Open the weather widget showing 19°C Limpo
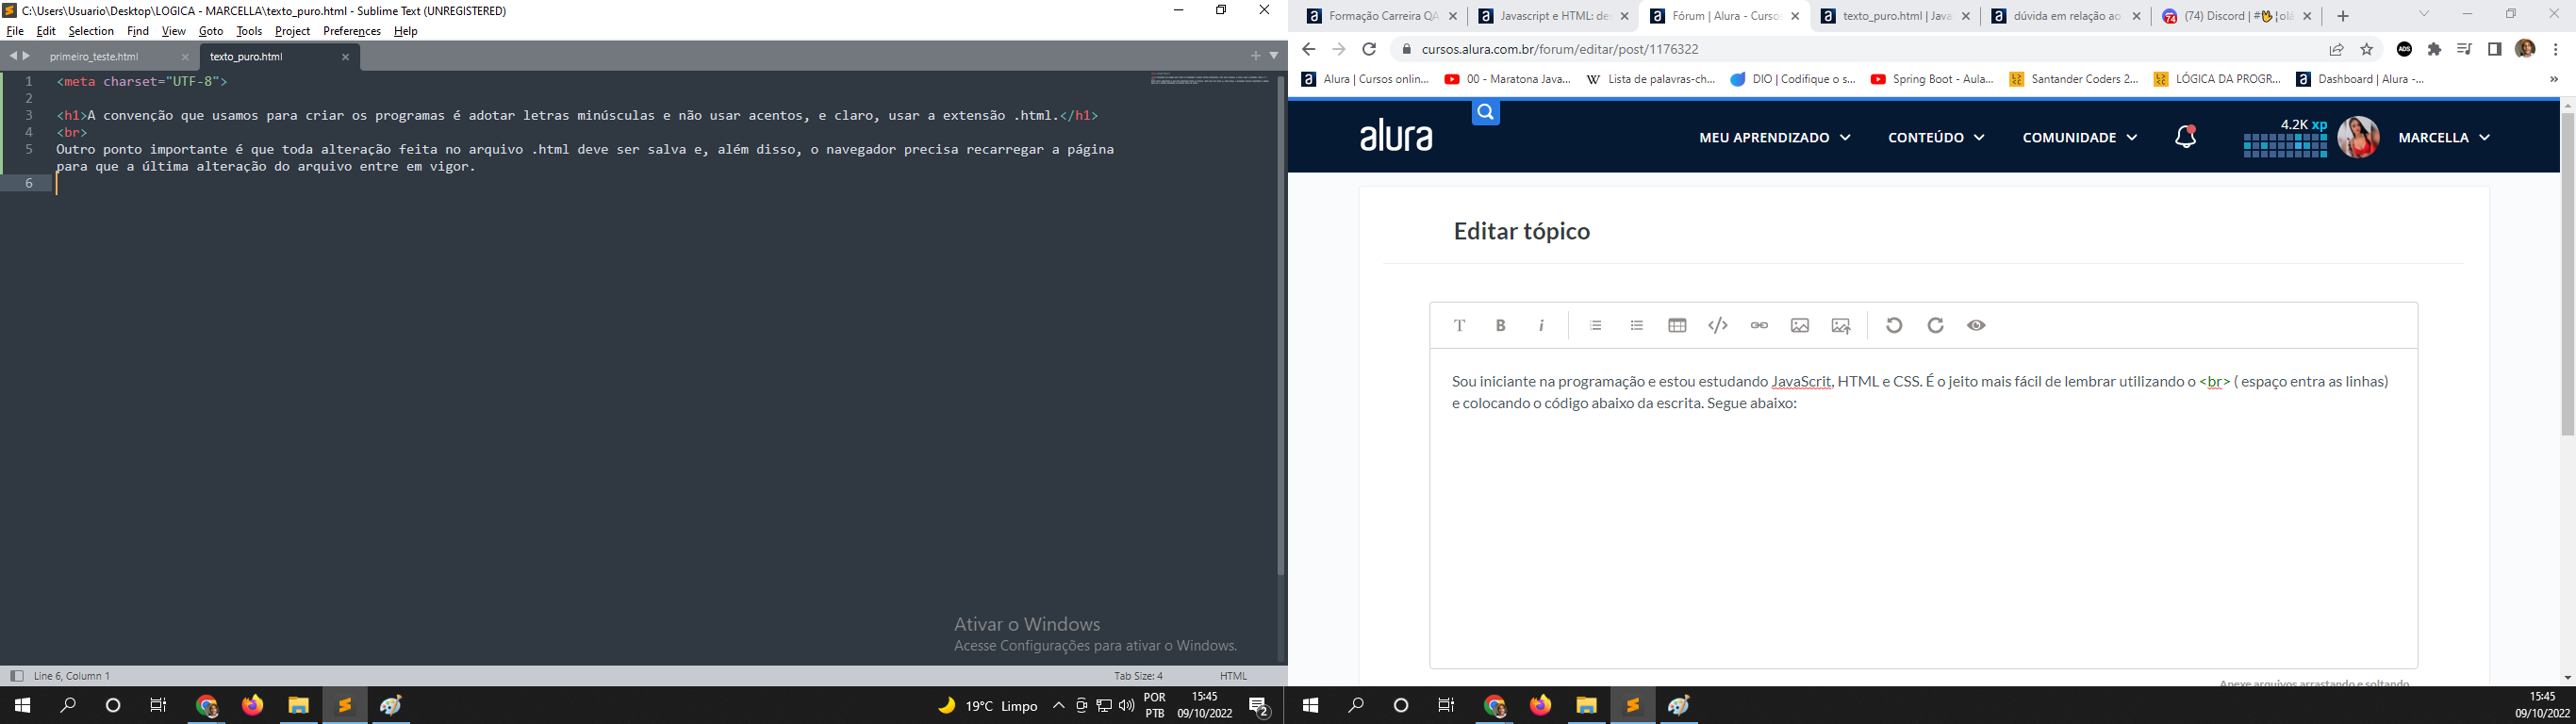This screenshot has width=2576, height=724. click(988, 706)
